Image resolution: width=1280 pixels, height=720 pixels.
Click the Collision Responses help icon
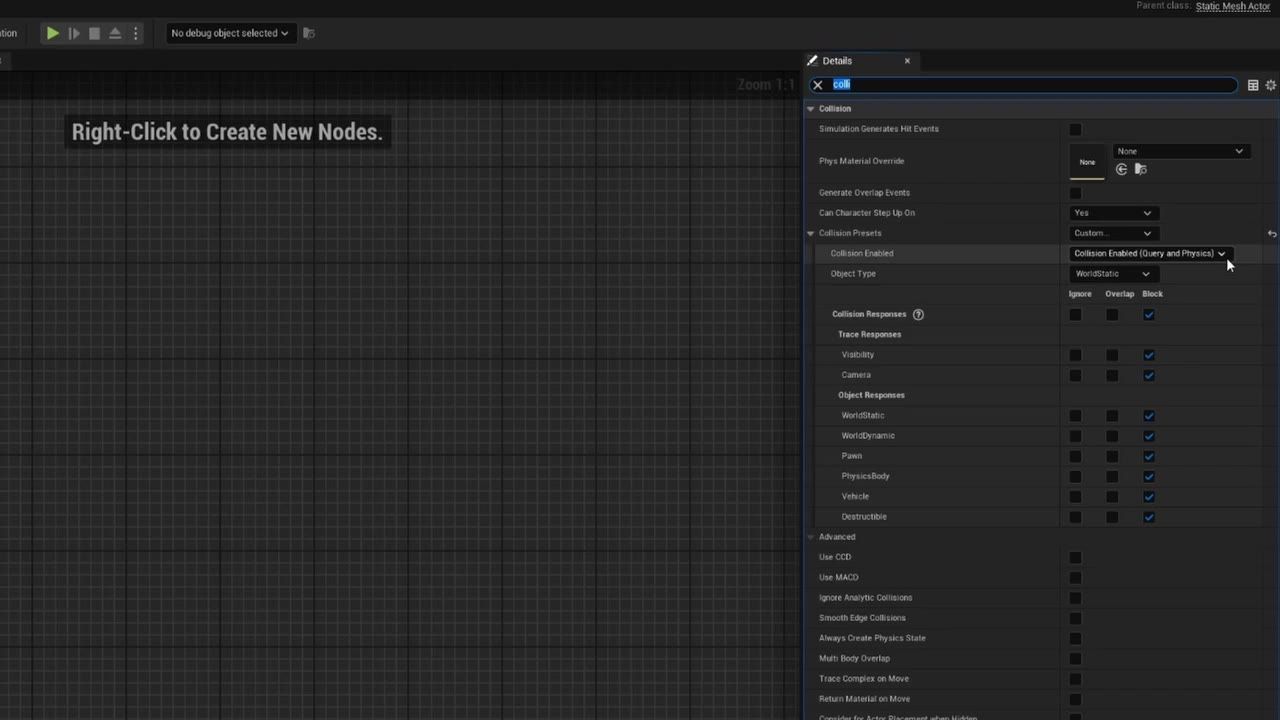coord(918,314)
